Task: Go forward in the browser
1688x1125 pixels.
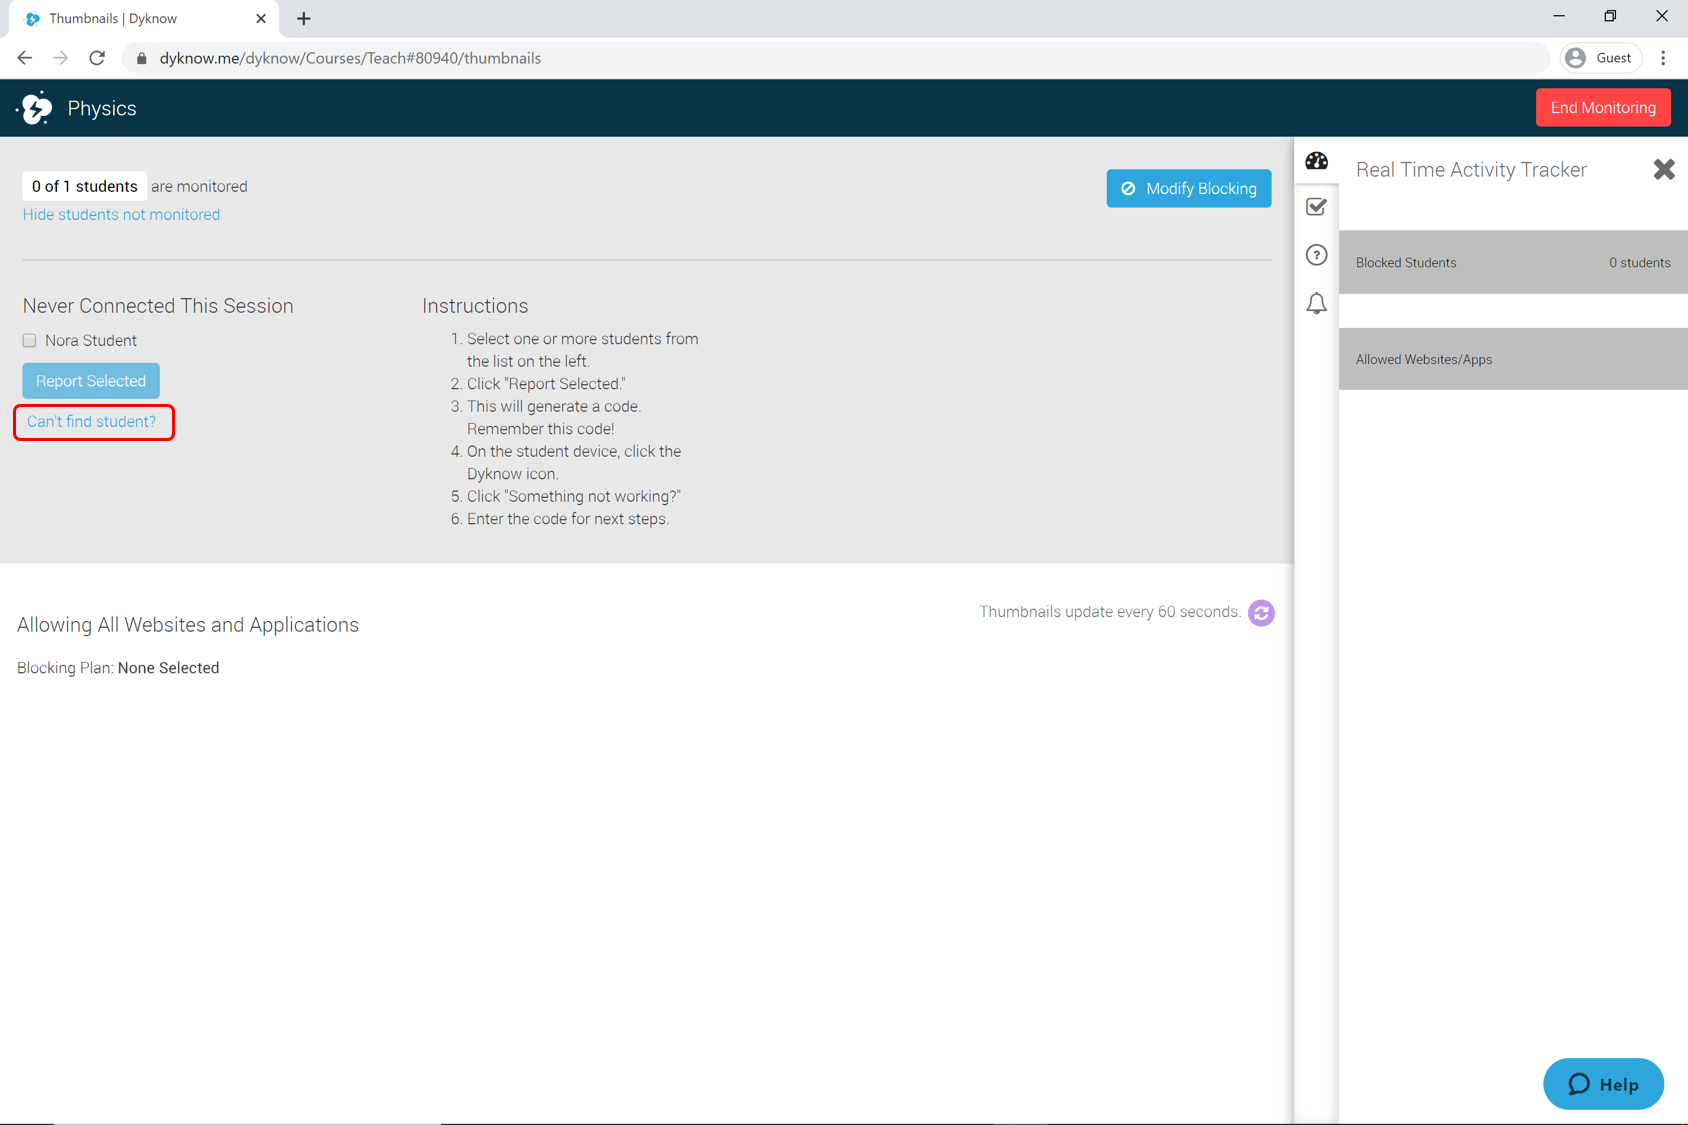Action: coord(61,58)
